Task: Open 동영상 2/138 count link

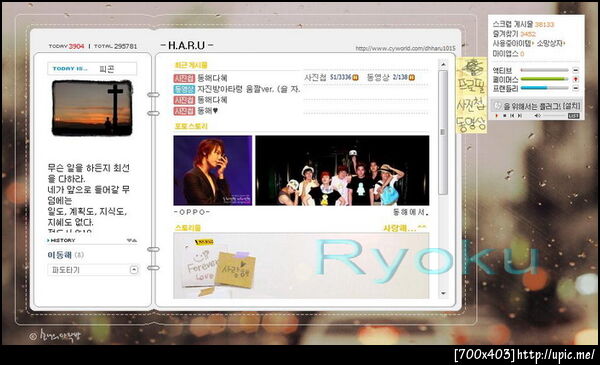Action: 387,77
